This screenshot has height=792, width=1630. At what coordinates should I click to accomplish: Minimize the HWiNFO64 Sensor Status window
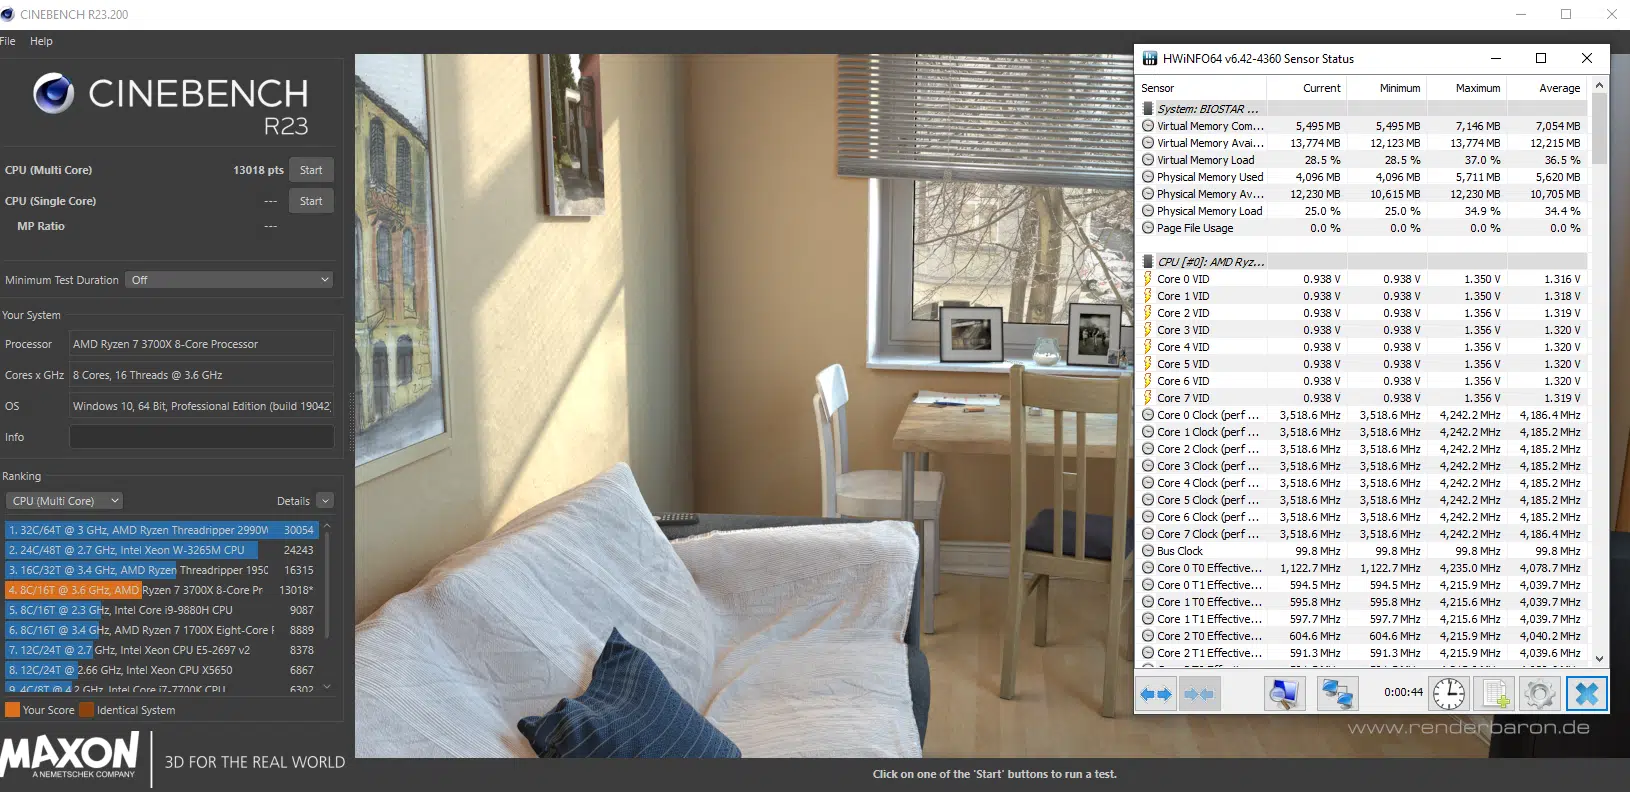pyautogui.click(x=1496, y=58)
